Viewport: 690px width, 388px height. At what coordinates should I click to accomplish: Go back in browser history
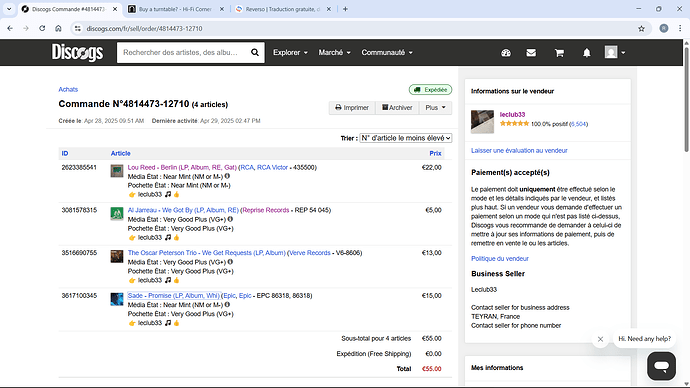(10, 29)
